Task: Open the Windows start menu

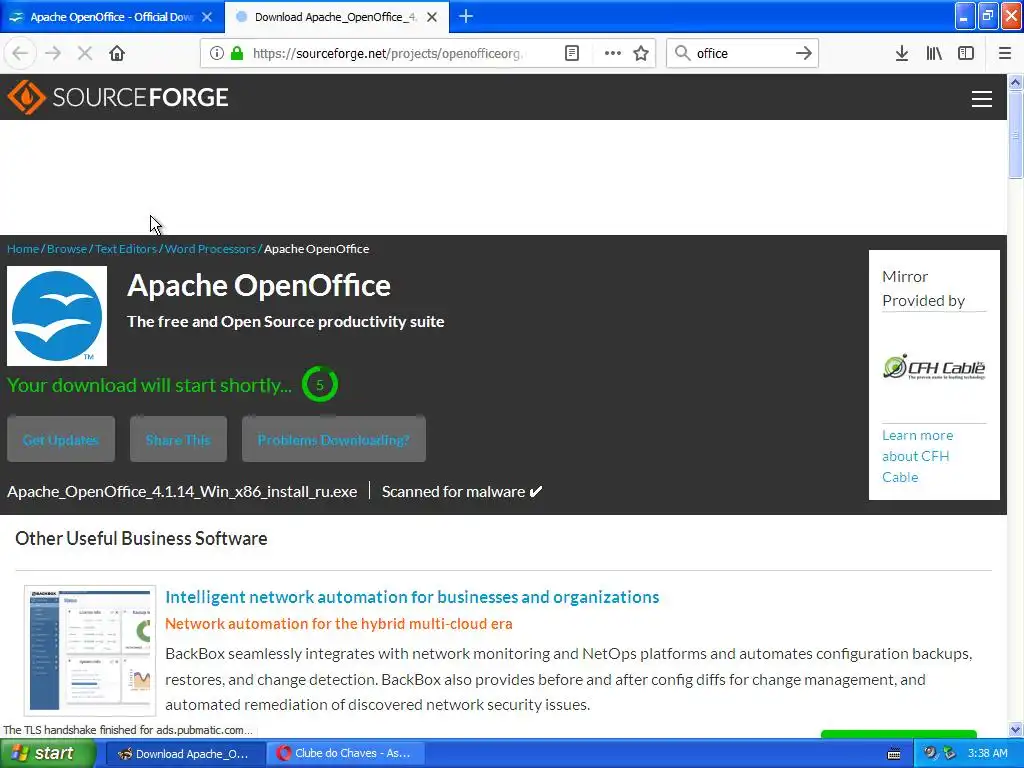Action: [48, 754]
